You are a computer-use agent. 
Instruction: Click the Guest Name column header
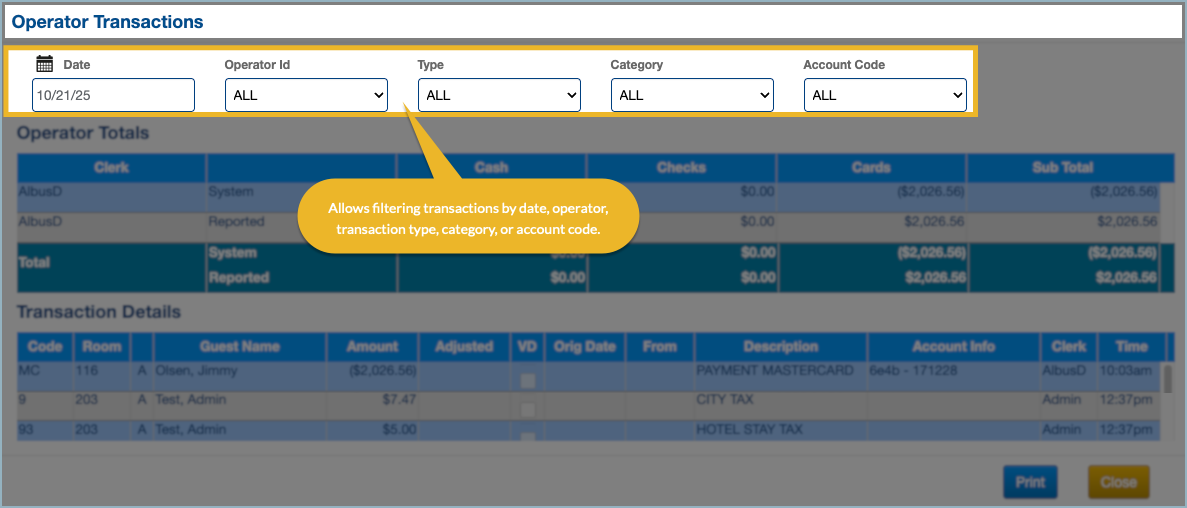(240, 347)
